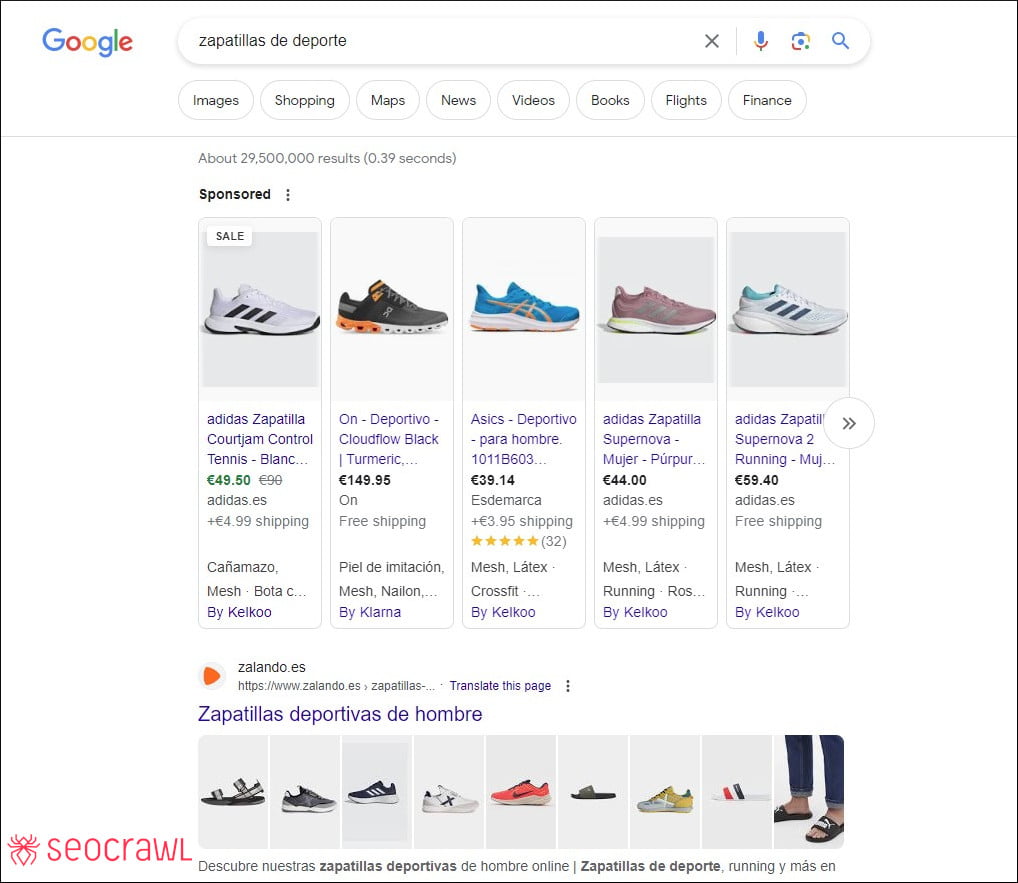Click the 5-star rating on the Asics listing
The height and width of the screenshot is (883, 1018).
[x=505, y=541]
